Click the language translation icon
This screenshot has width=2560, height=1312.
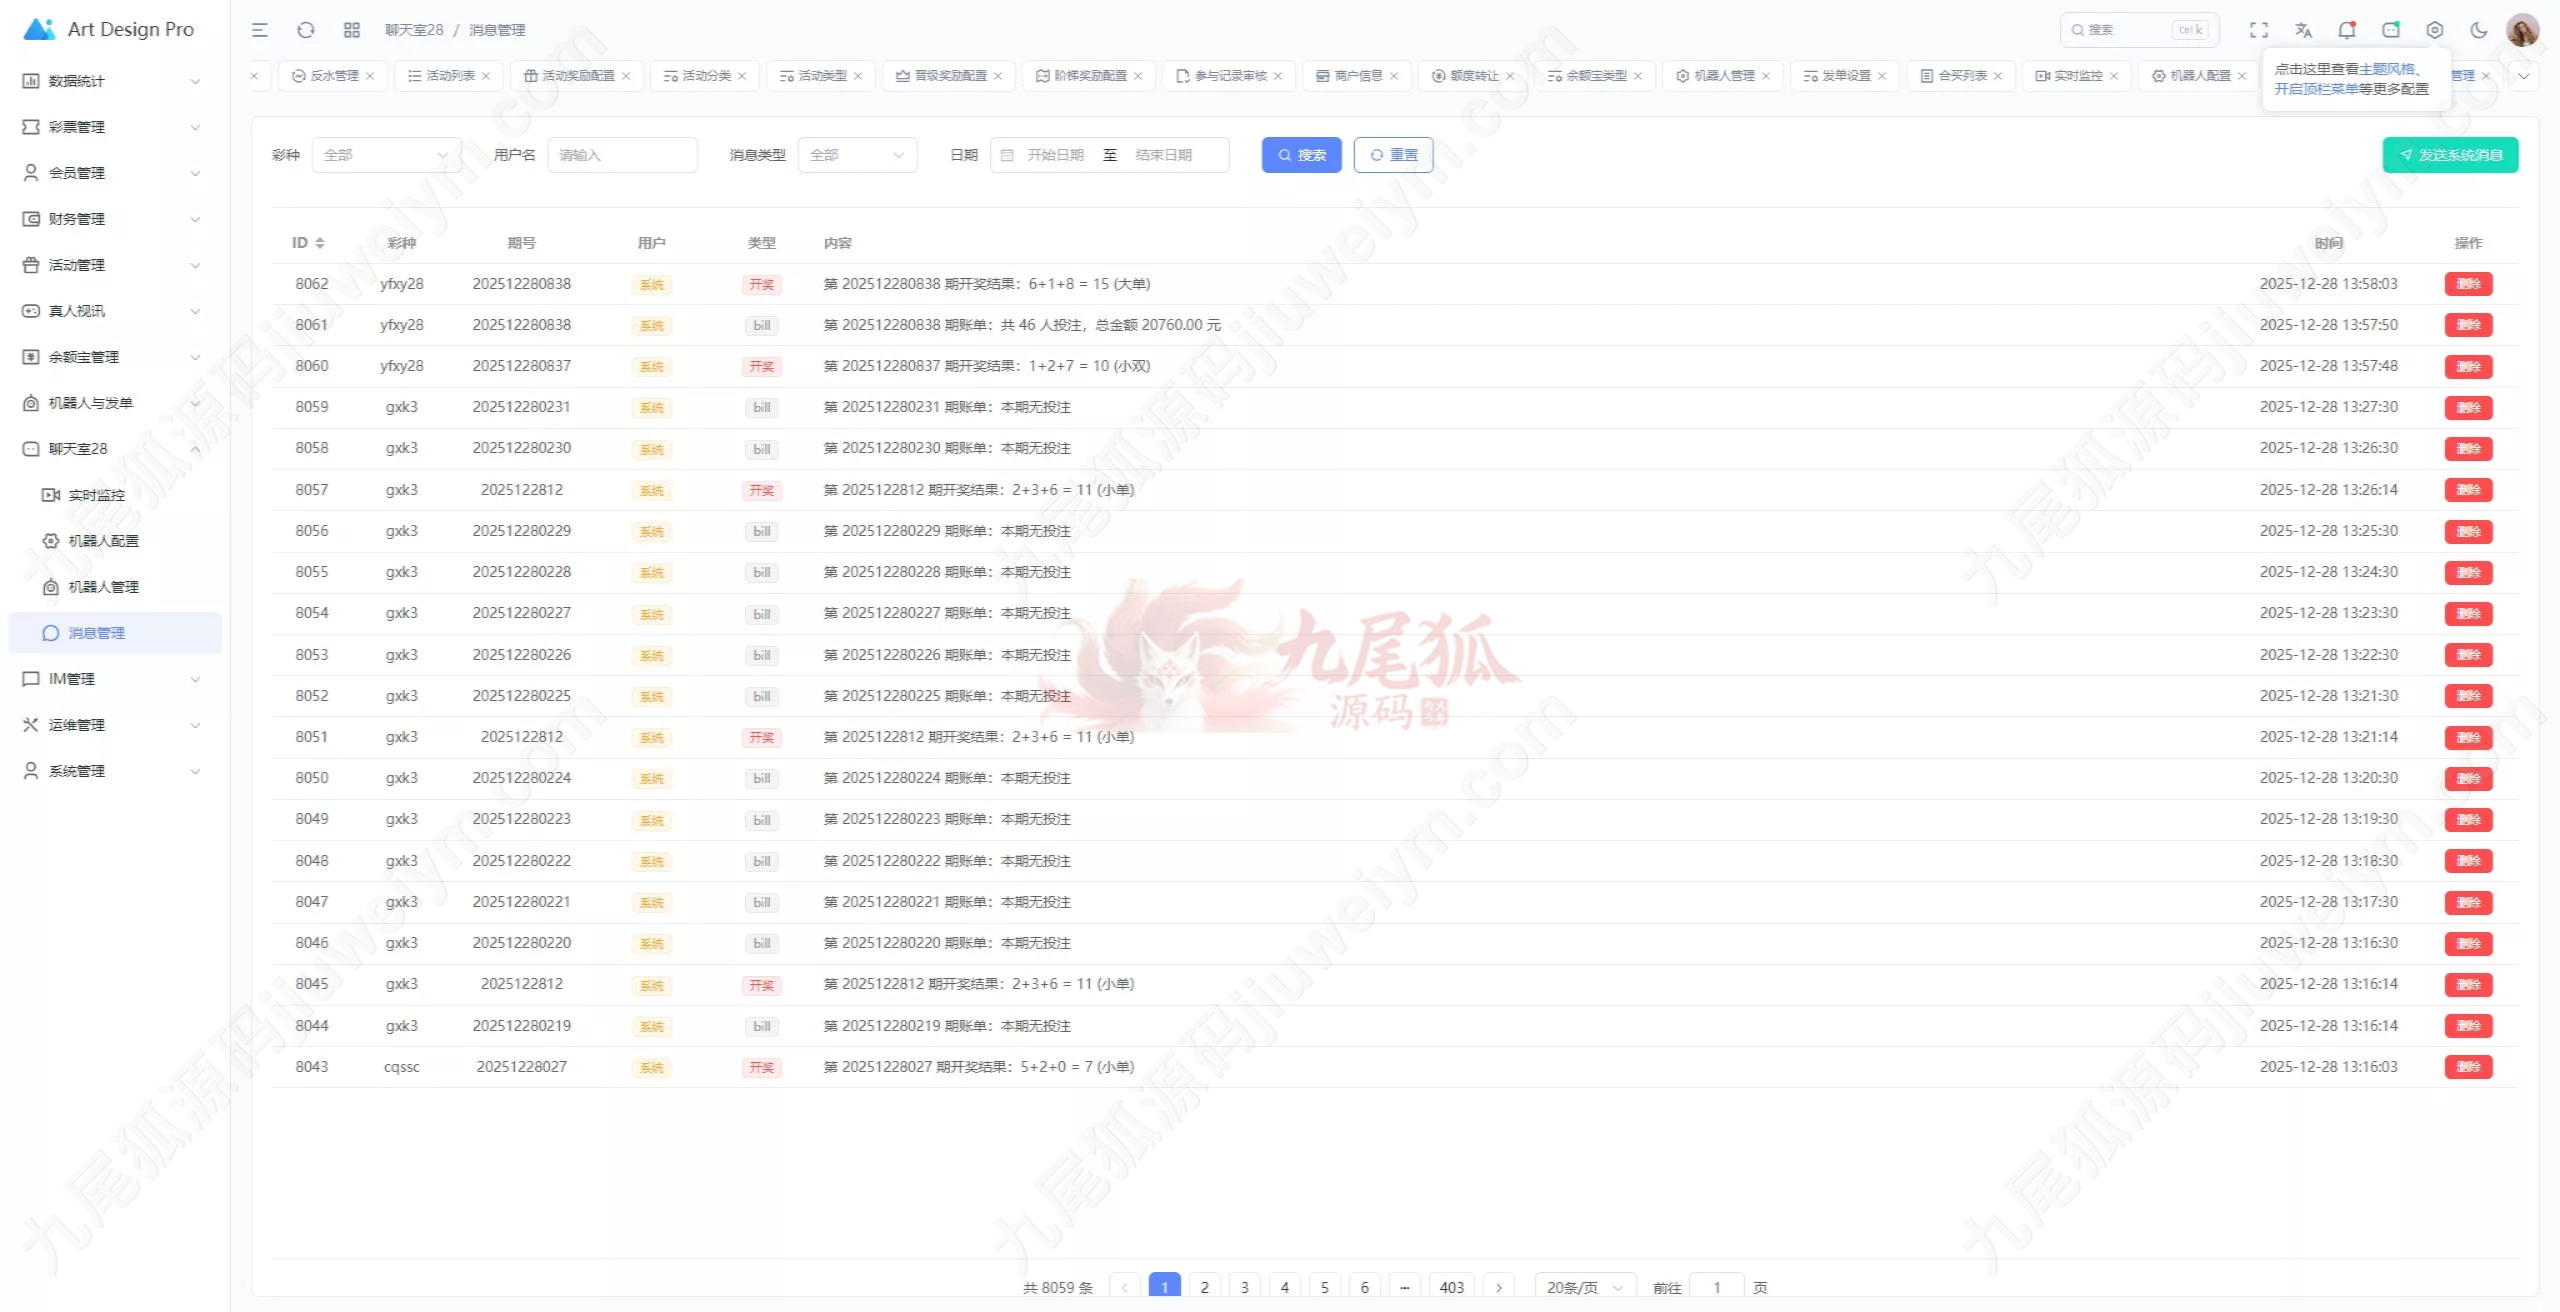click(x=2303, y=30)
